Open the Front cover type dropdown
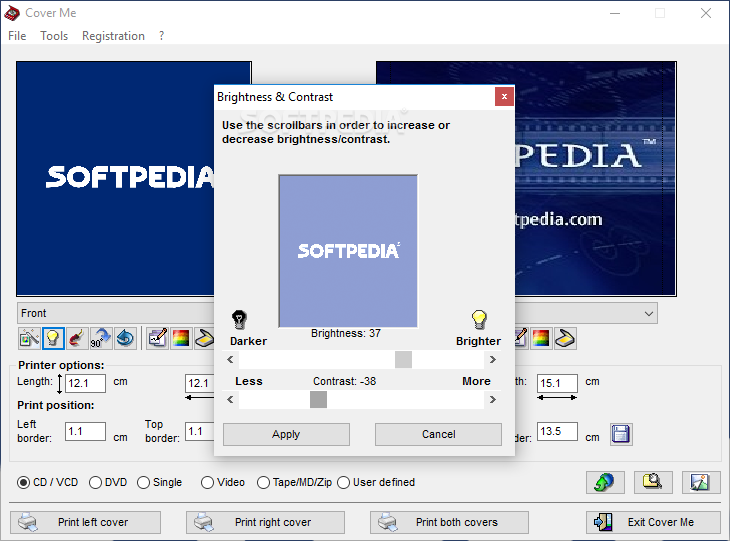This screenshot has width=730, height=541. 115,313
